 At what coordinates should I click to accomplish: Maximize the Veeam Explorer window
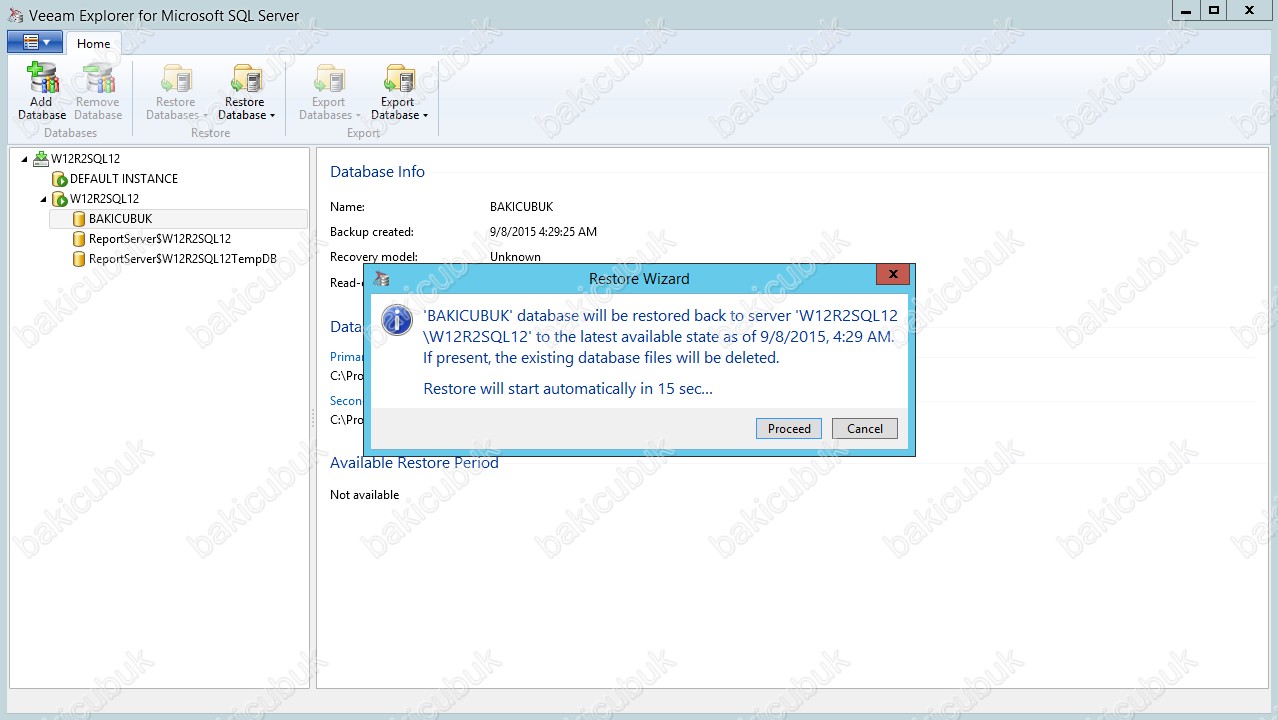(x=1213, y=10)
